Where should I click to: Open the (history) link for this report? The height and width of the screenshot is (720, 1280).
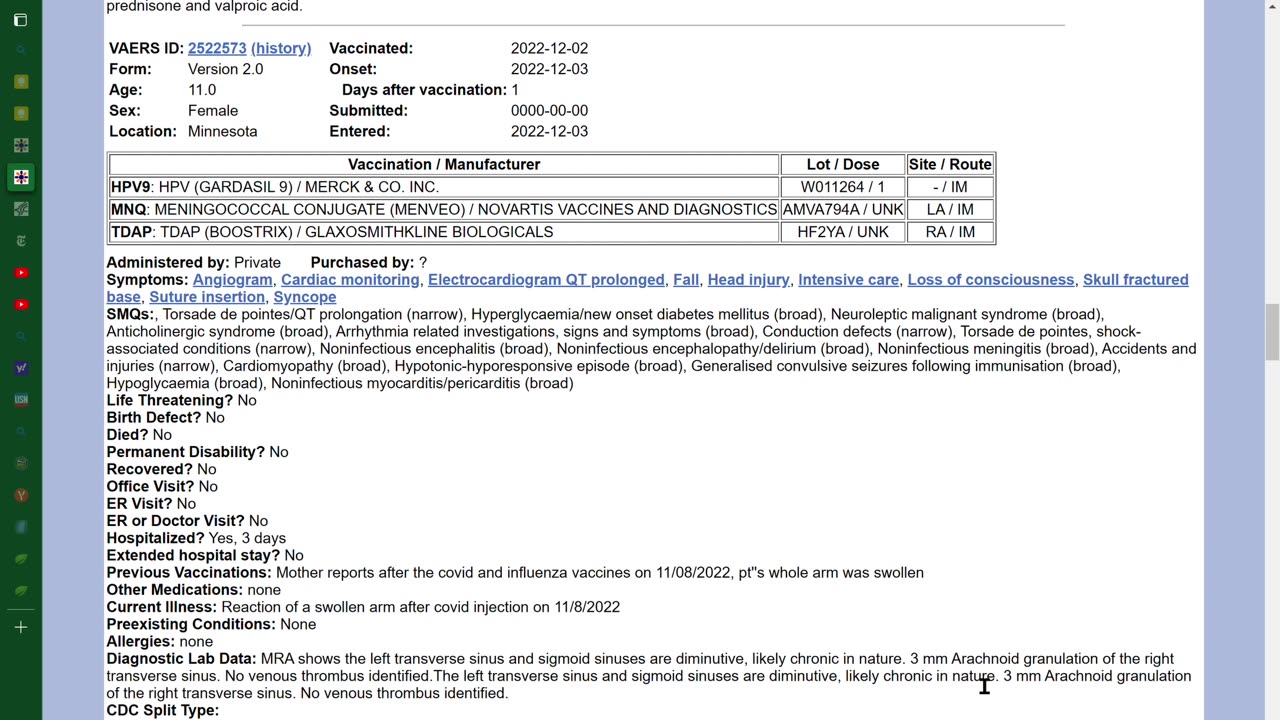pos(281,48)
